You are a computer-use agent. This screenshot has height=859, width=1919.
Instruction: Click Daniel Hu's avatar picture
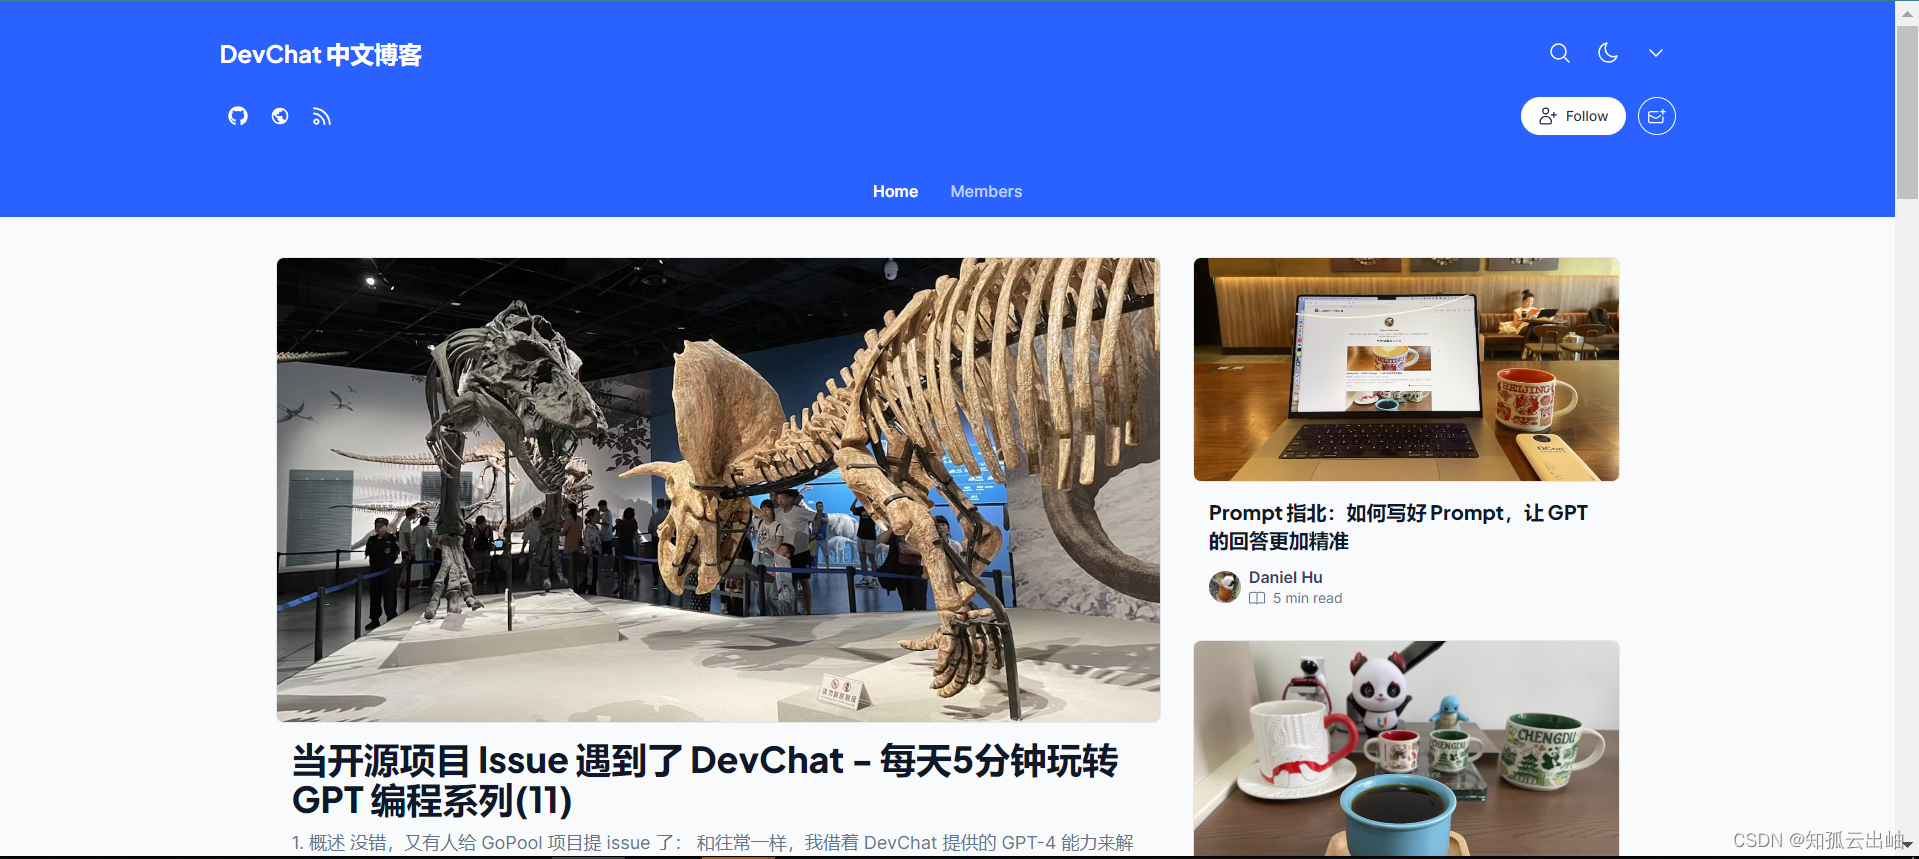1224,587
